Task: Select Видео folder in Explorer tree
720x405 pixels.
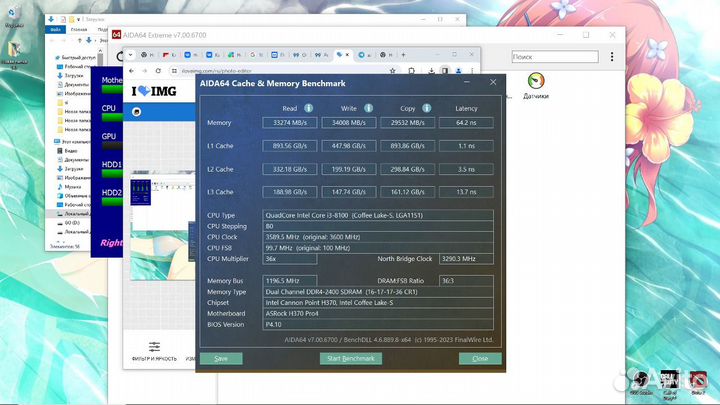Action: tap(71, 150)
